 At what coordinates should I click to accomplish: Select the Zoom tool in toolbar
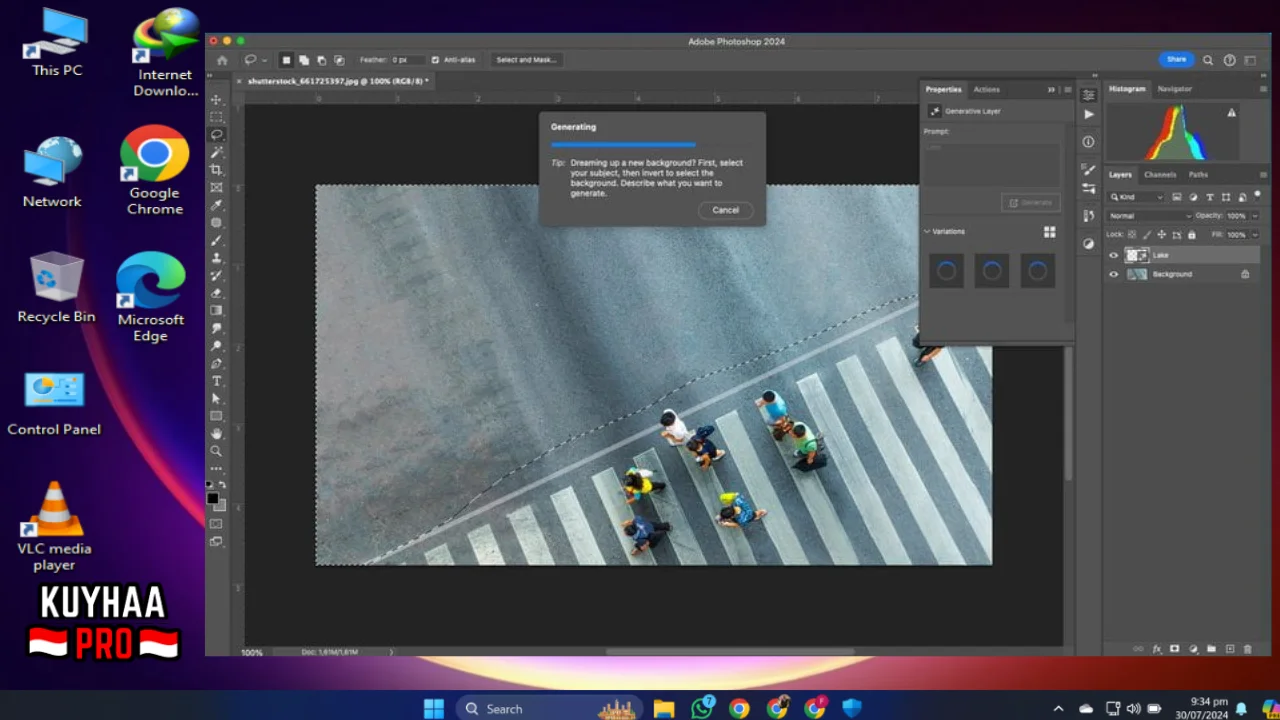(x=216, y=451)
